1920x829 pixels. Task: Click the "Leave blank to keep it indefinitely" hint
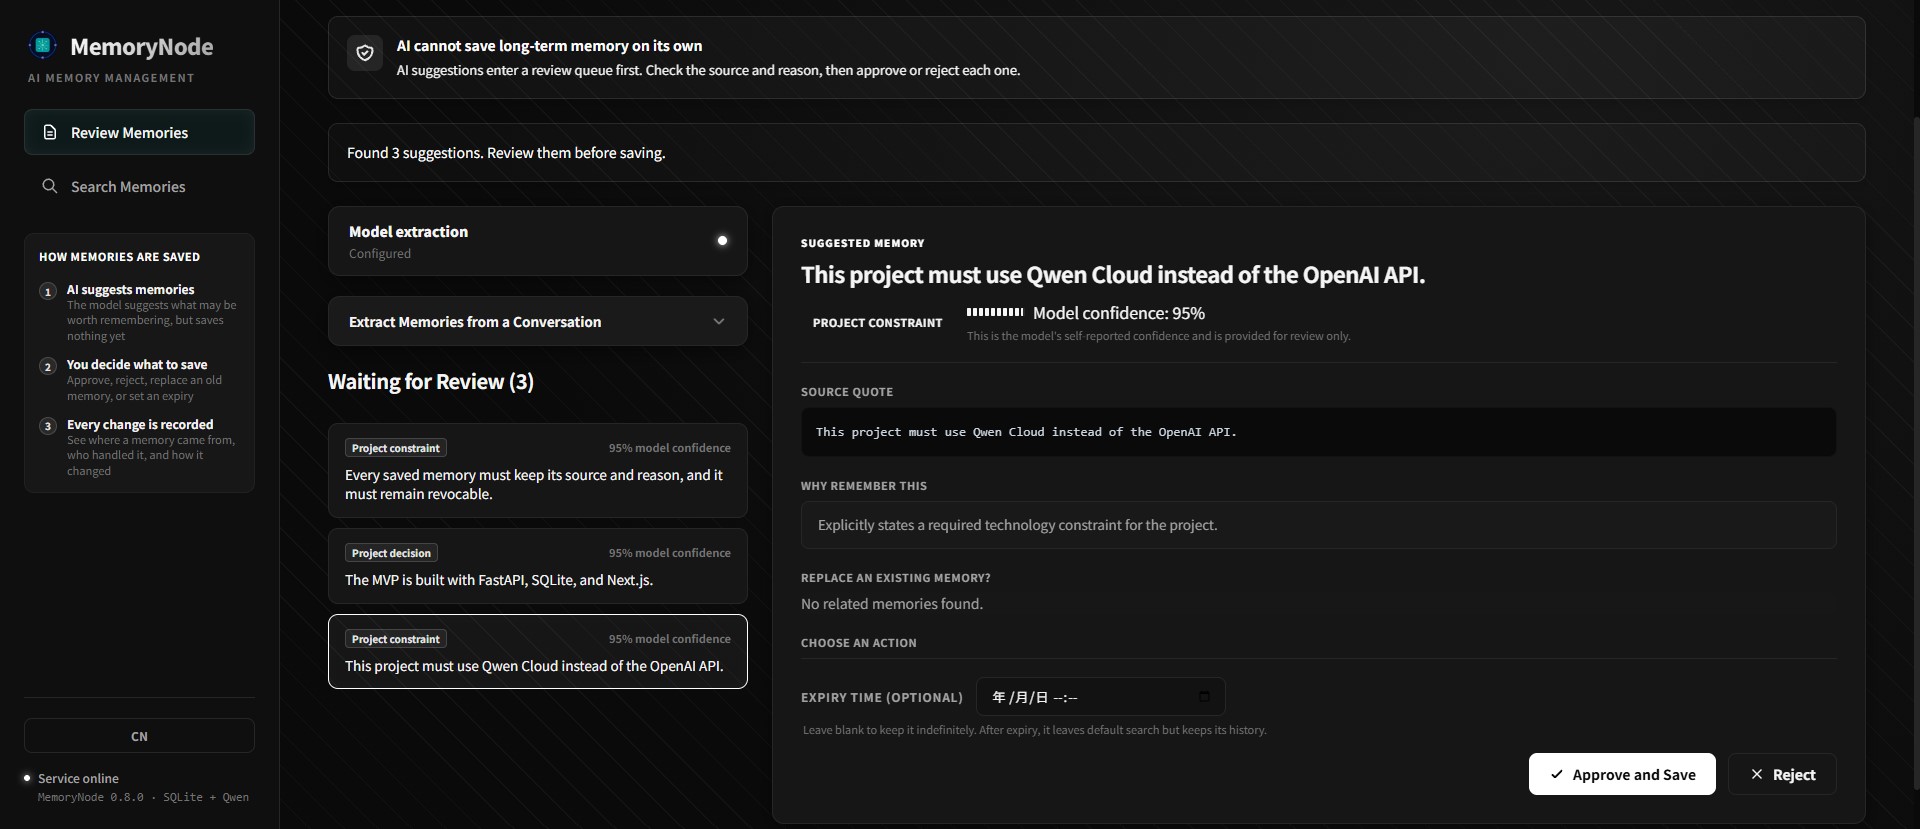pos(1034,730)
